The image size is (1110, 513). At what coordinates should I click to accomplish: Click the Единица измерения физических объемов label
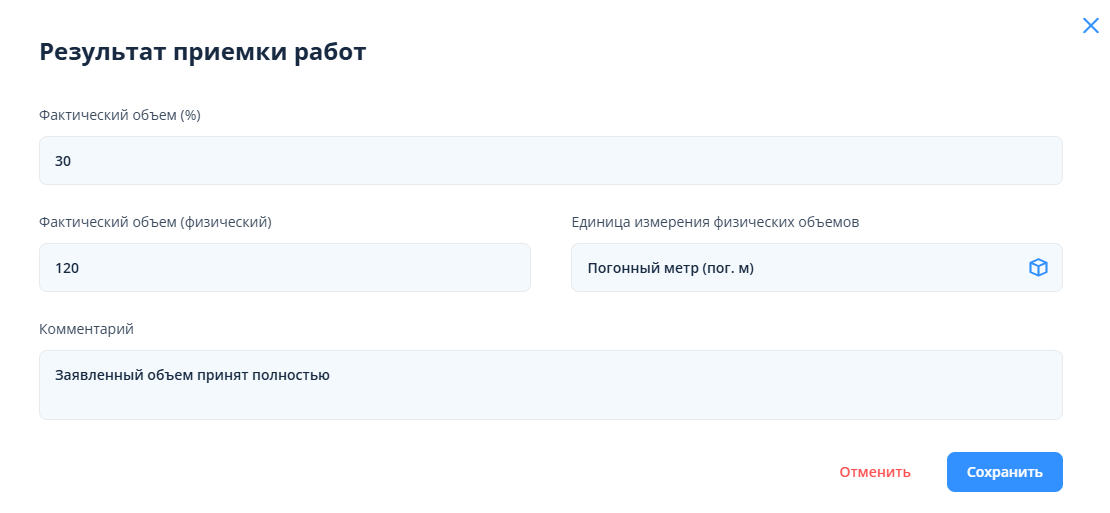[x=715, y=222]
